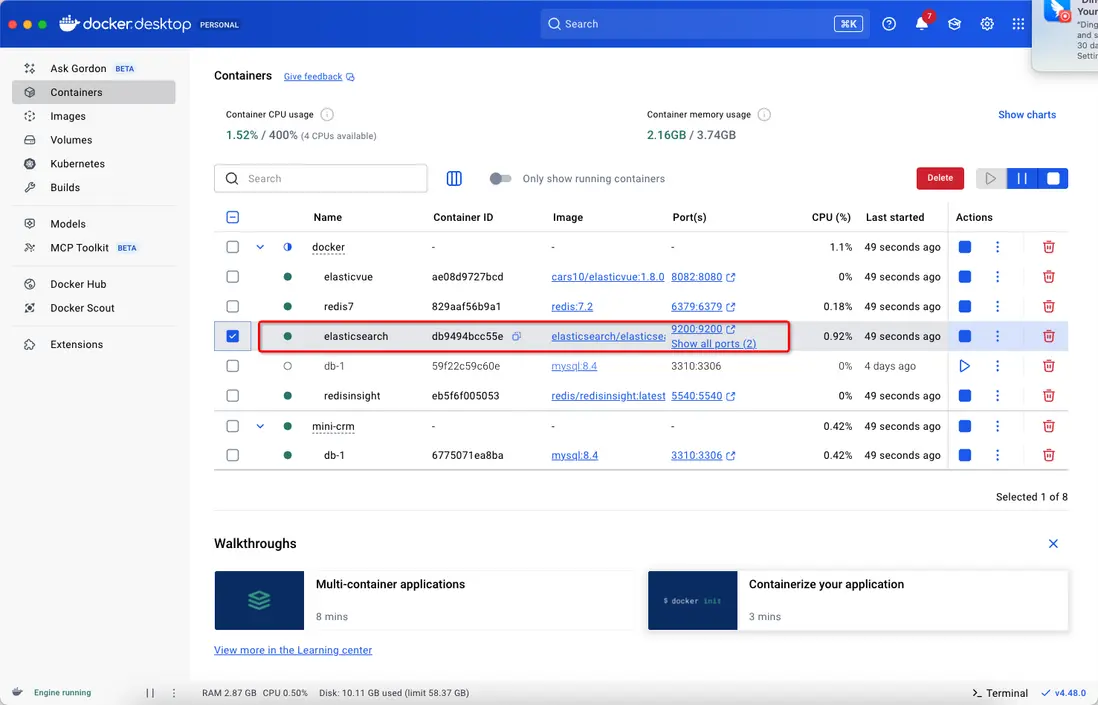
Task: Check the redis7 container checkbox
Action: click(233, 307)
